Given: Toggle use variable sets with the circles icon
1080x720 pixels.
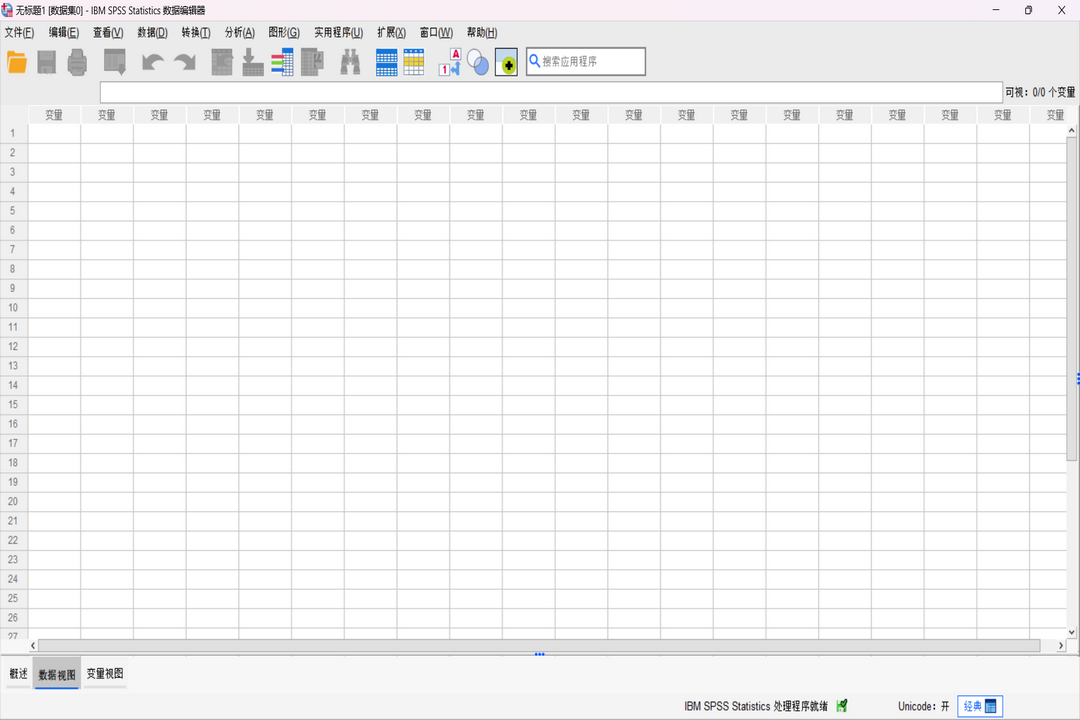Looking at the screenshot, I should pyautogui.click(x=477, y=62).
